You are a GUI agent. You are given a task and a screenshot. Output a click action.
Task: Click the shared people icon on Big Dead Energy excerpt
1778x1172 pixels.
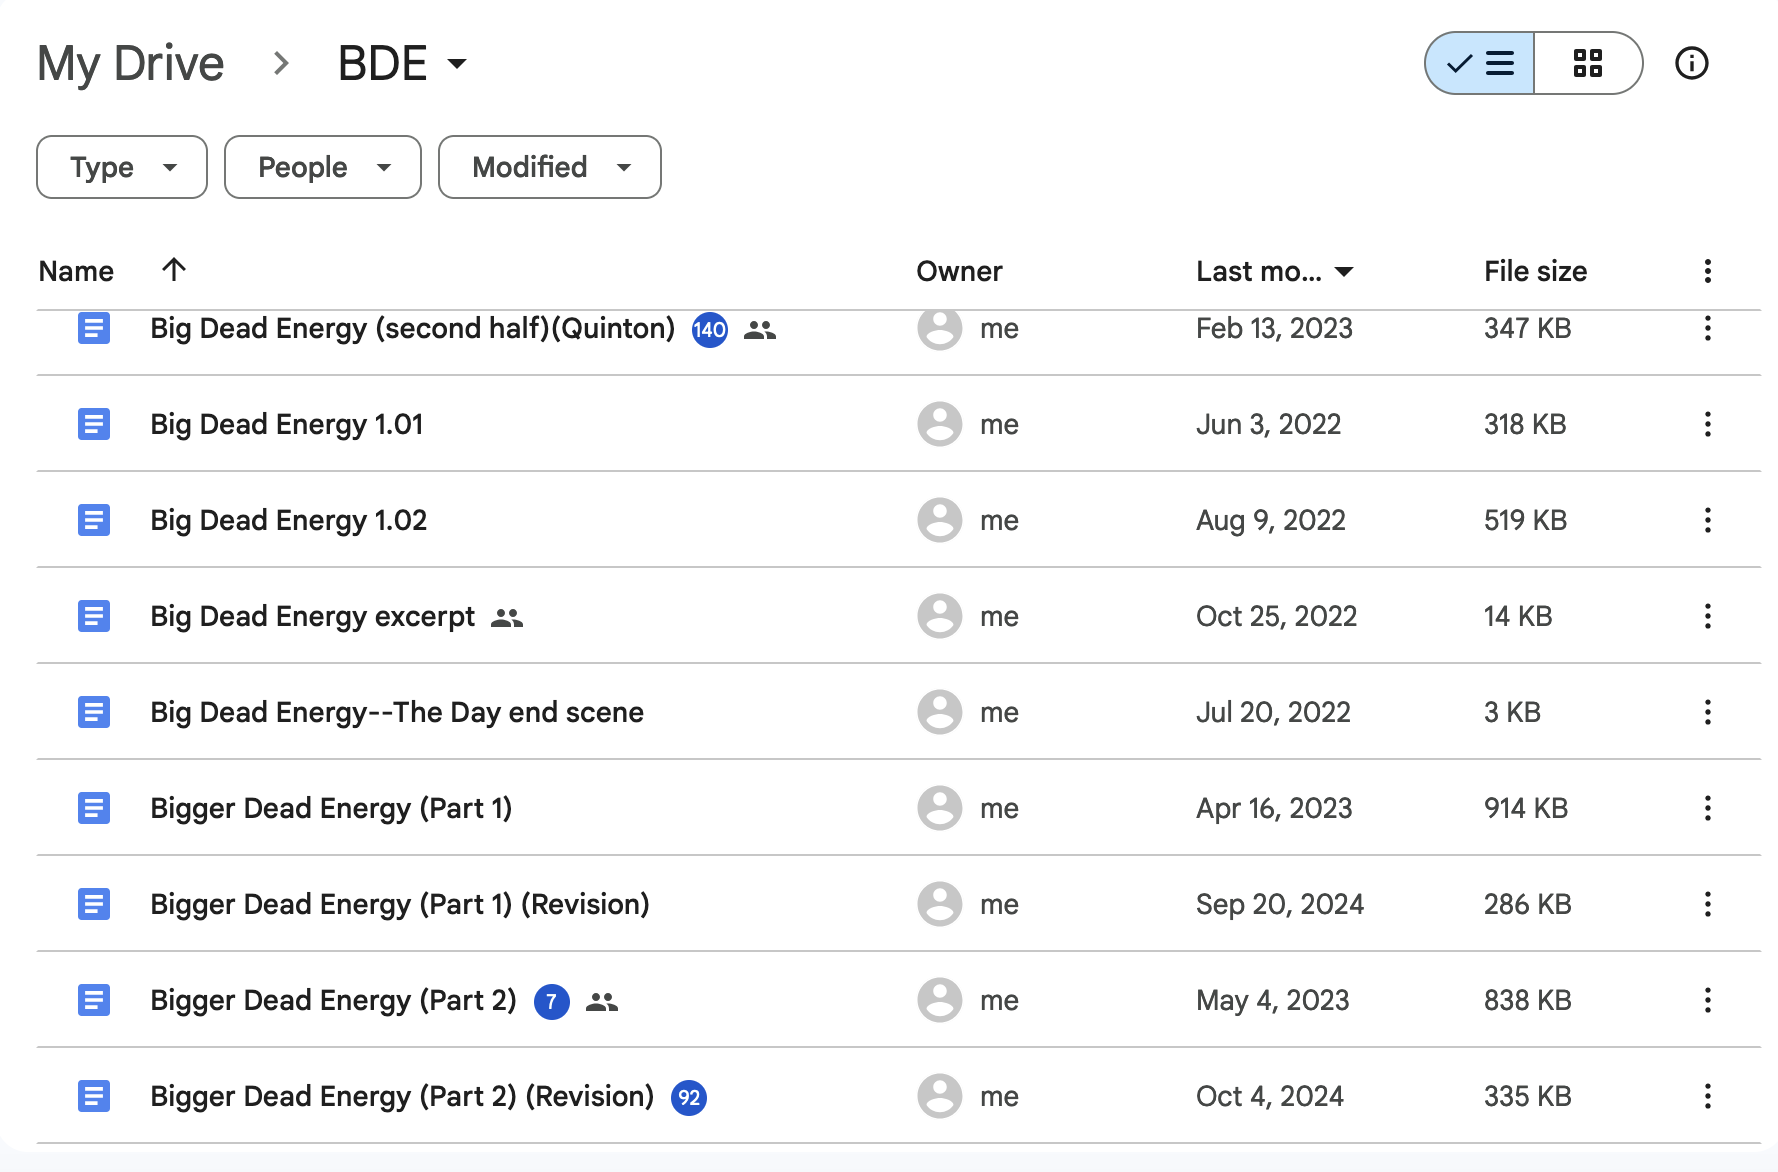click(x=507, y=618)
